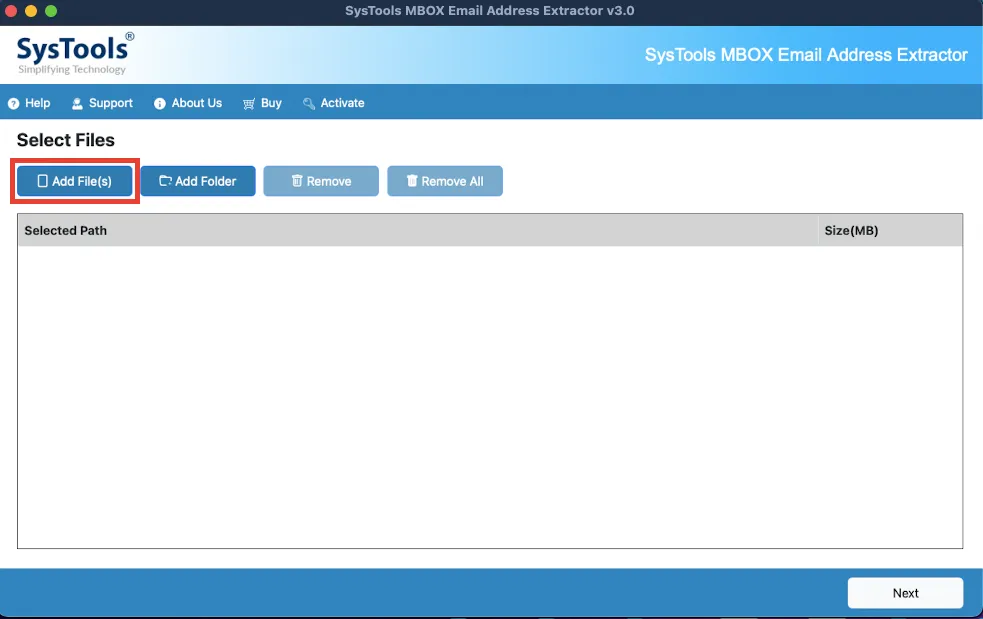Open the Help menu

pos(29,103)
